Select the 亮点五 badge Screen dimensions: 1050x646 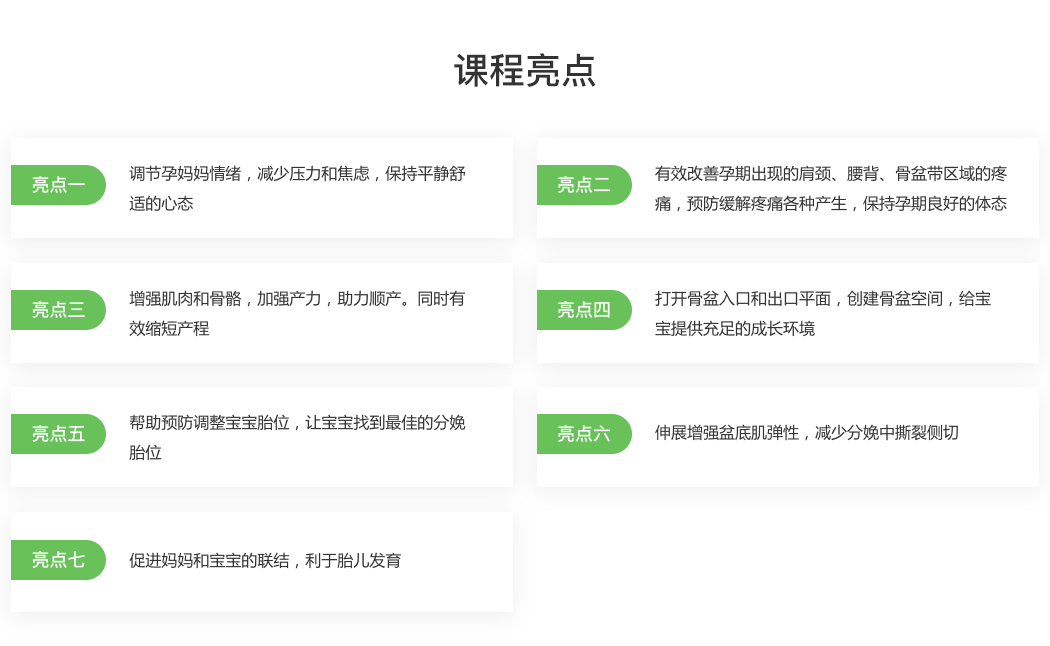coord(58,434)
